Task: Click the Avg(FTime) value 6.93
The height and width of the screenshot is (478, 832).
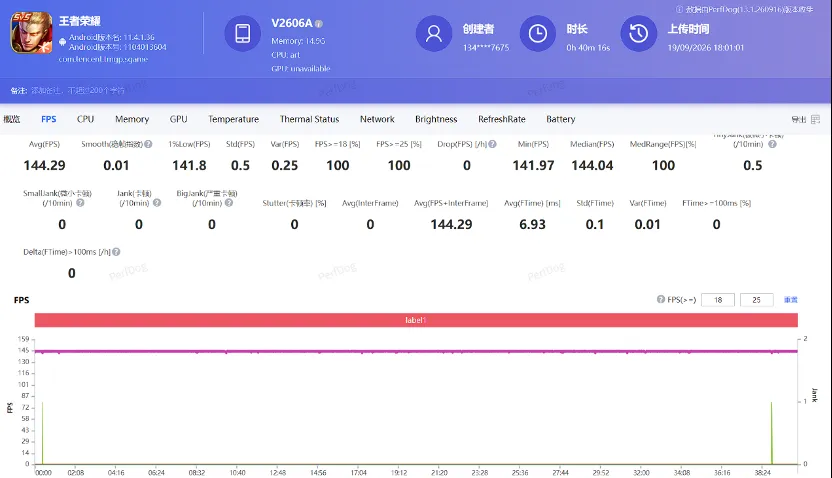Action: 532,224
